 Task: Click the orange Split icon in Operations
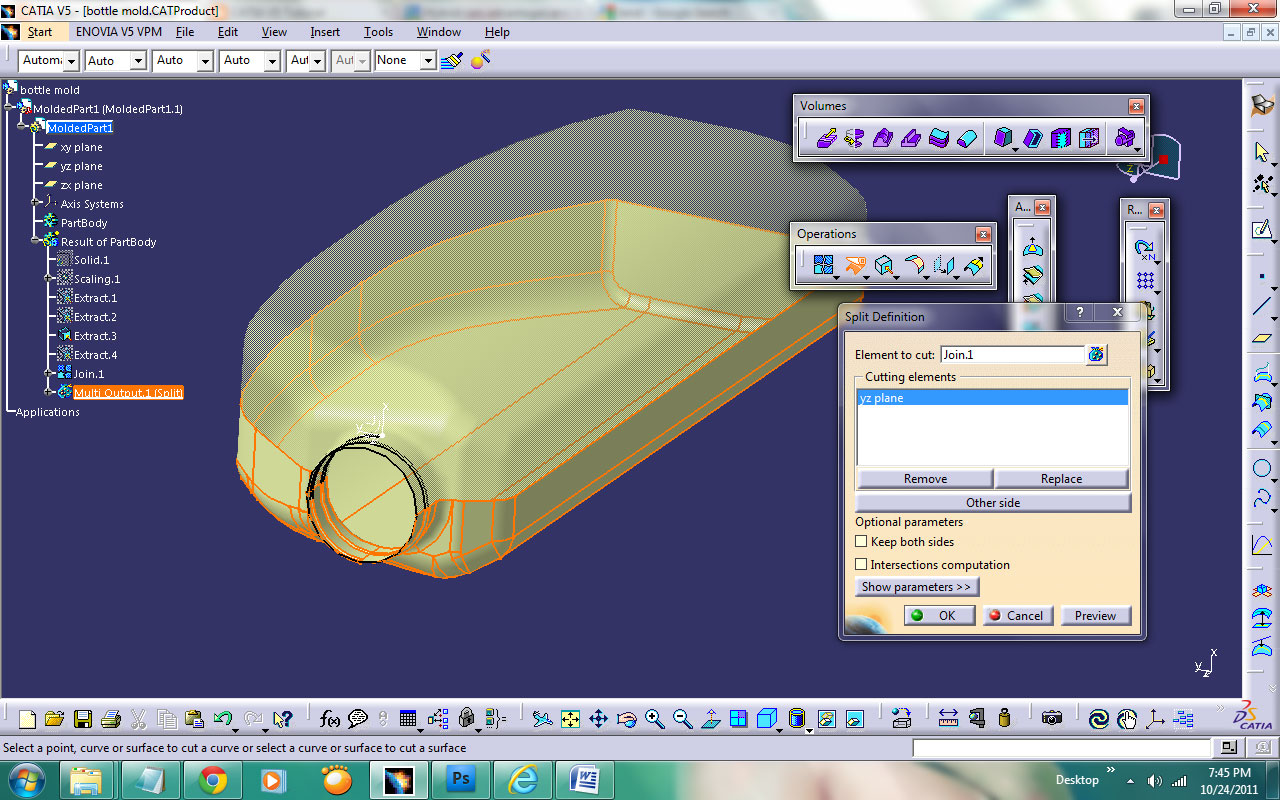pyautogui.click(x=854, y=265)
